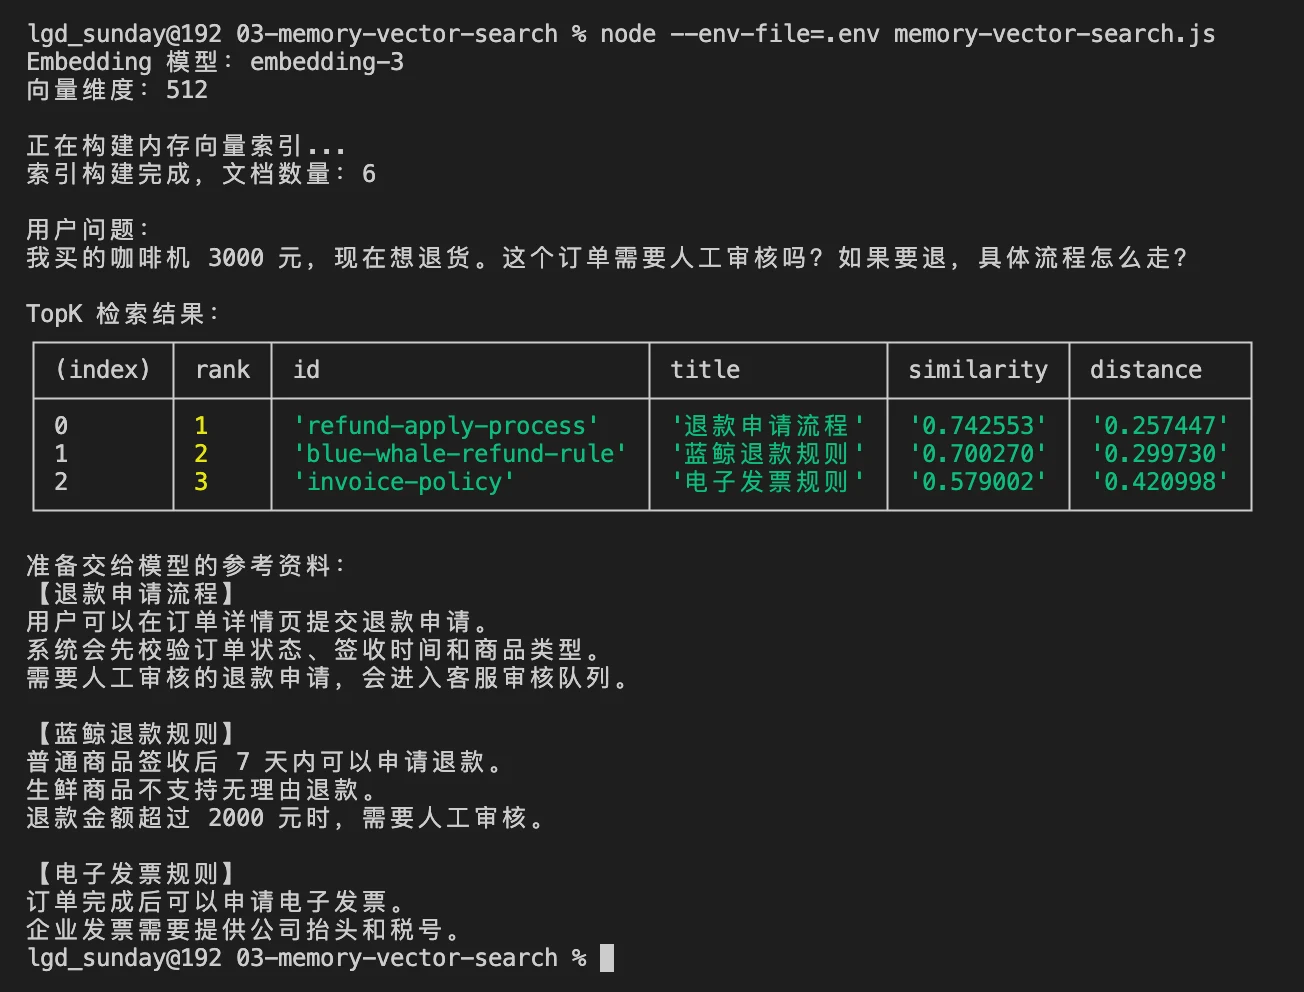Click the "title" column header
Image resolution: width=1304 pixels, height=992 pixels.
pyautogui.click(x=705, y=370)
